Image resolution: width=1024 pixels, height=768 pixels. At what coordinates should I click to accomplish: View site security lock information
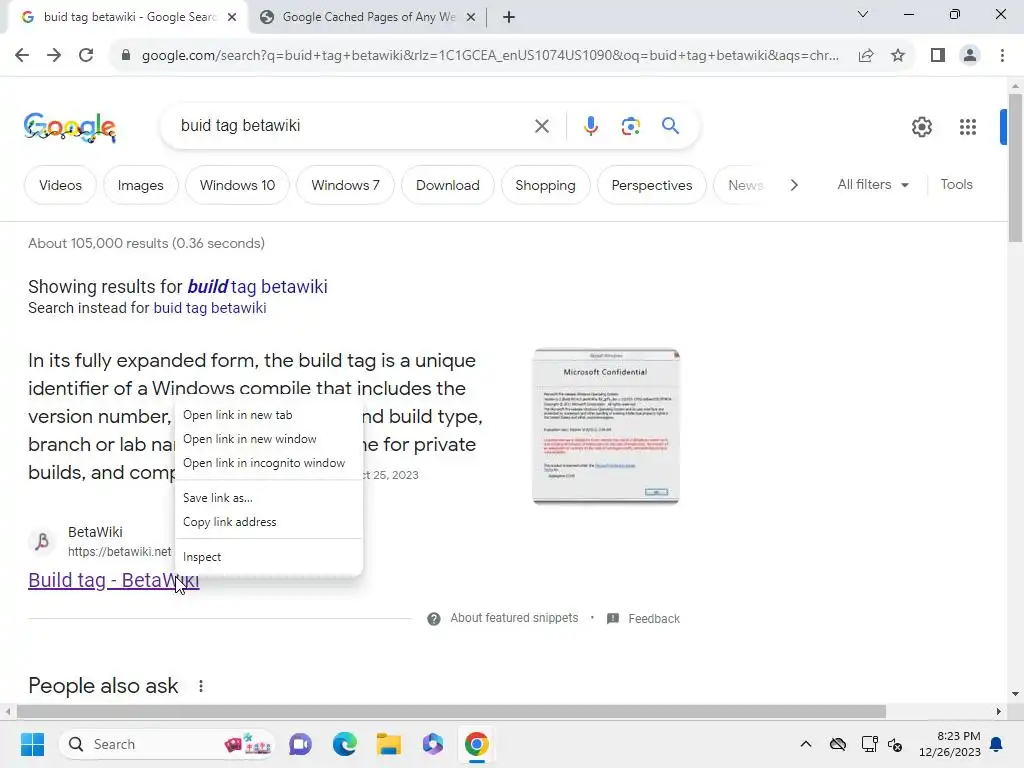click(126, 56)
